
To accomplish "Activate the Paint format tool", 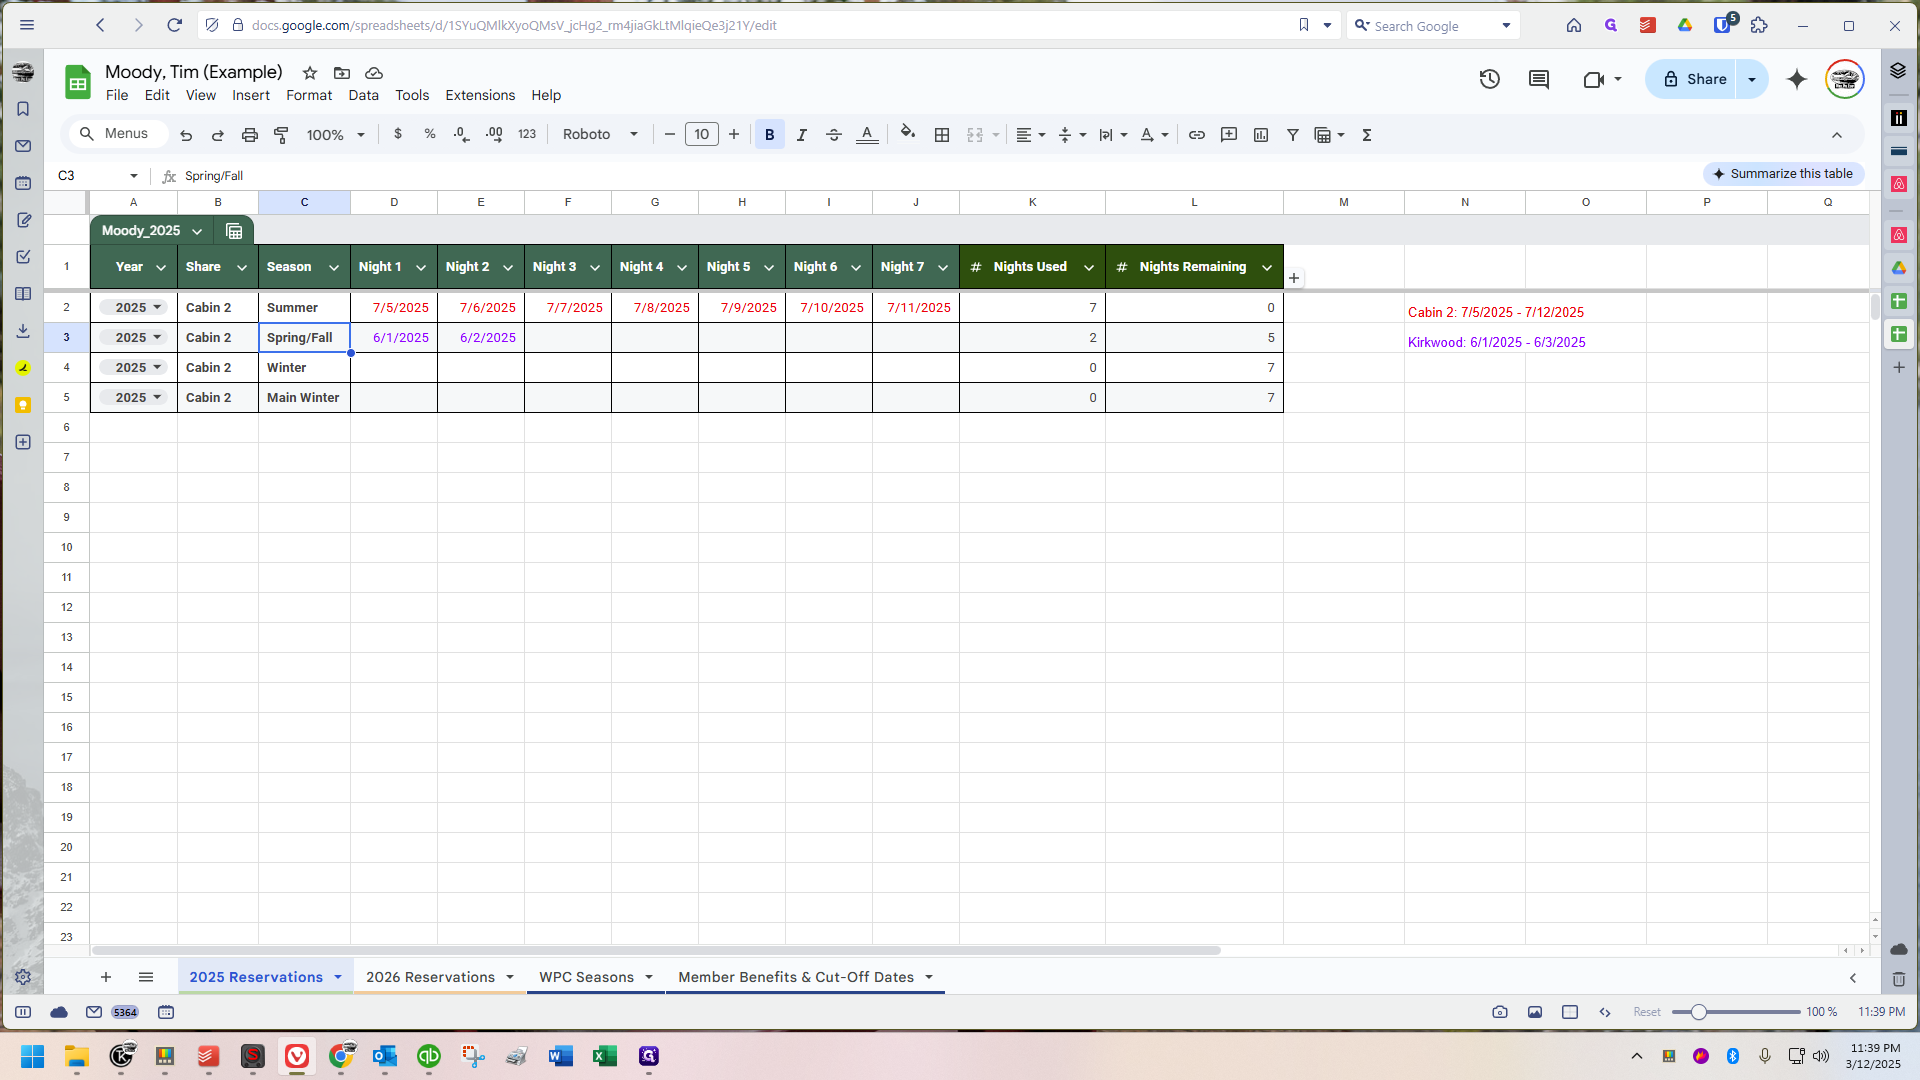I will pyautogui.click(x=282, y=135).
